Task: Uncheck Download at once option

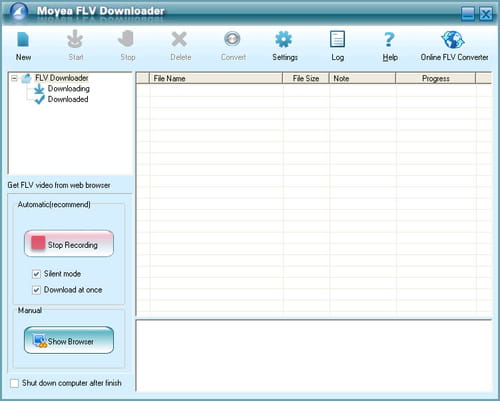Action: point(36,290)
